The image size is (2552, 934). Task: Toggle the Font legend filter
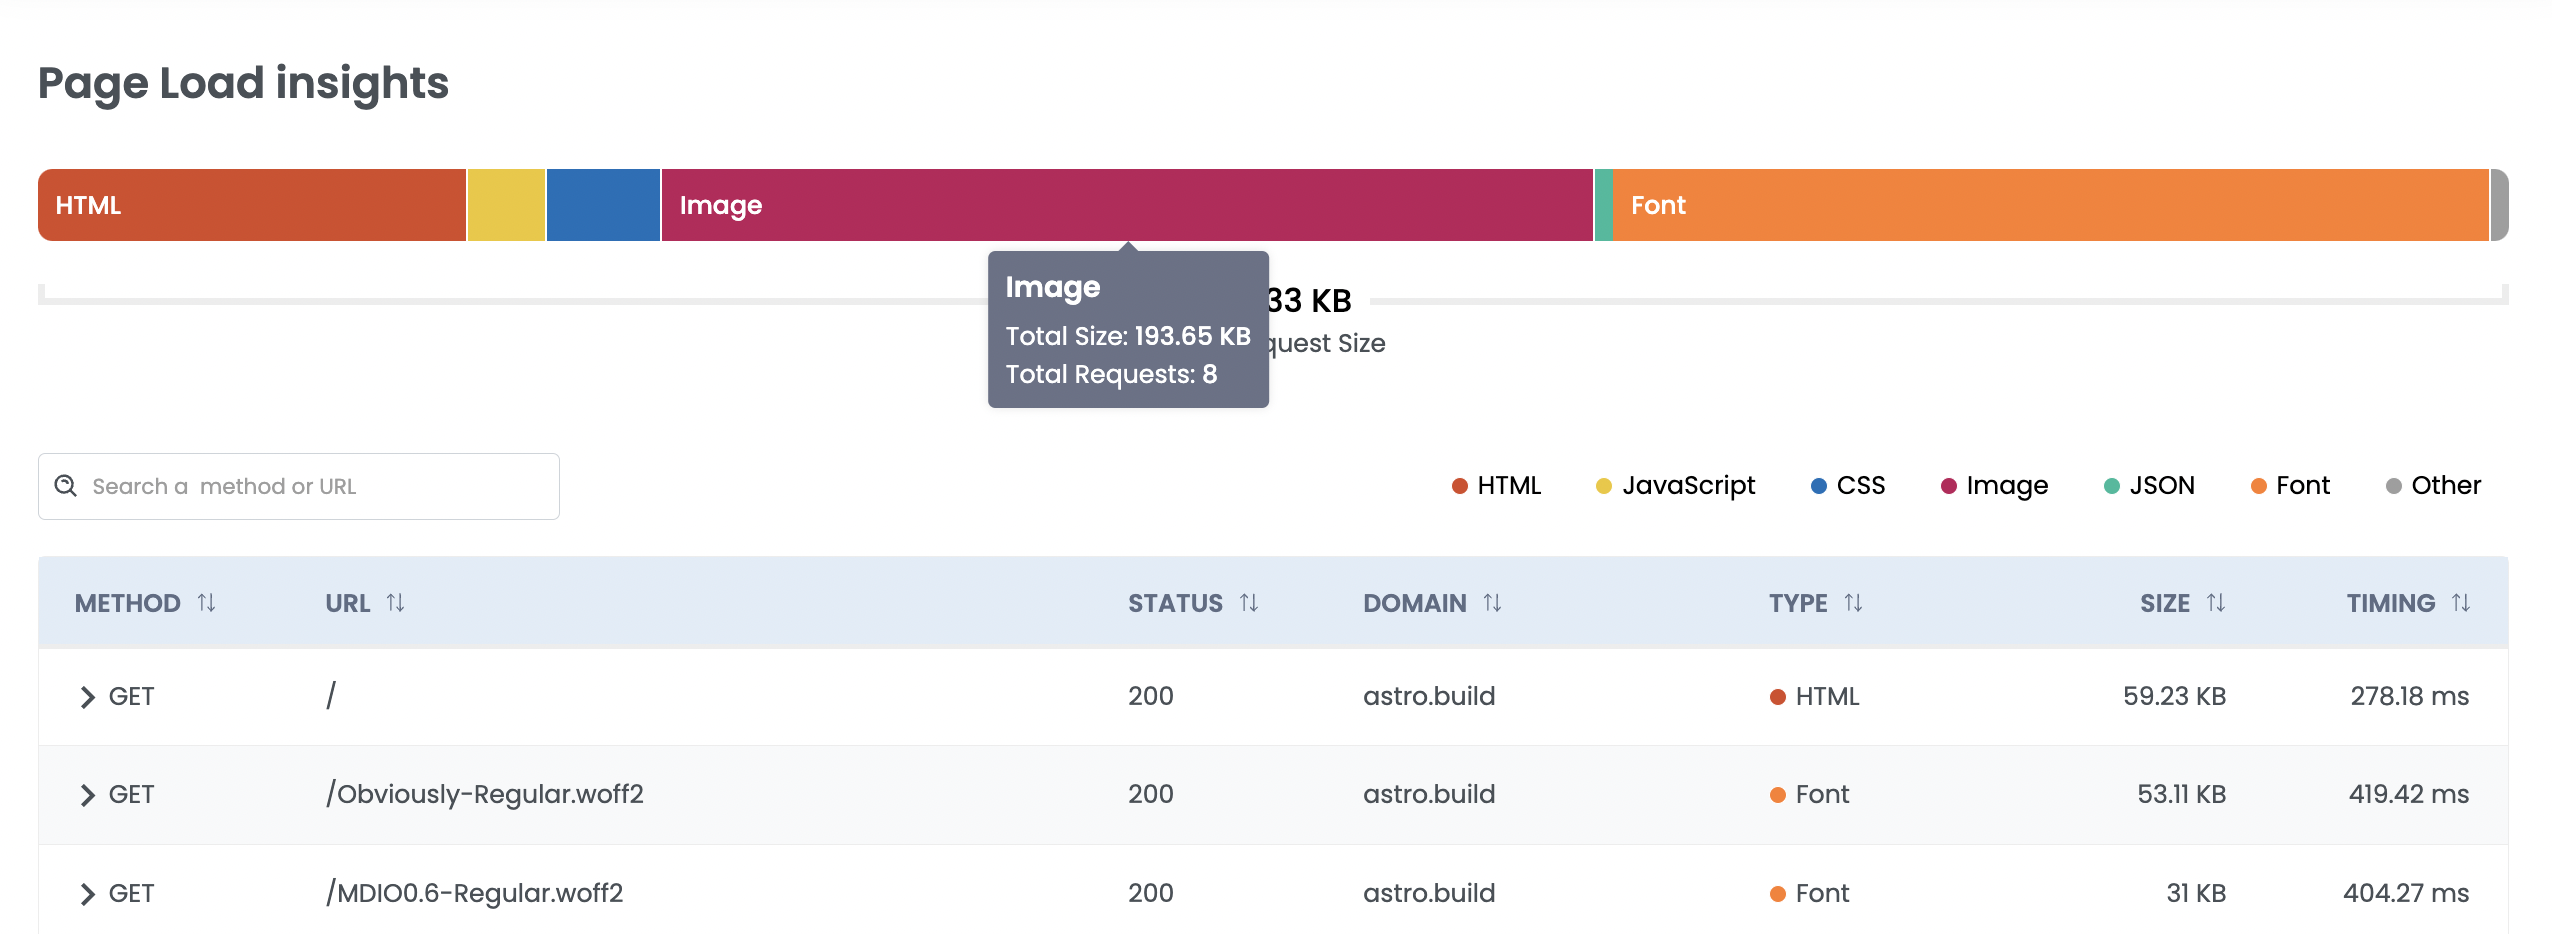(2290, 486)
